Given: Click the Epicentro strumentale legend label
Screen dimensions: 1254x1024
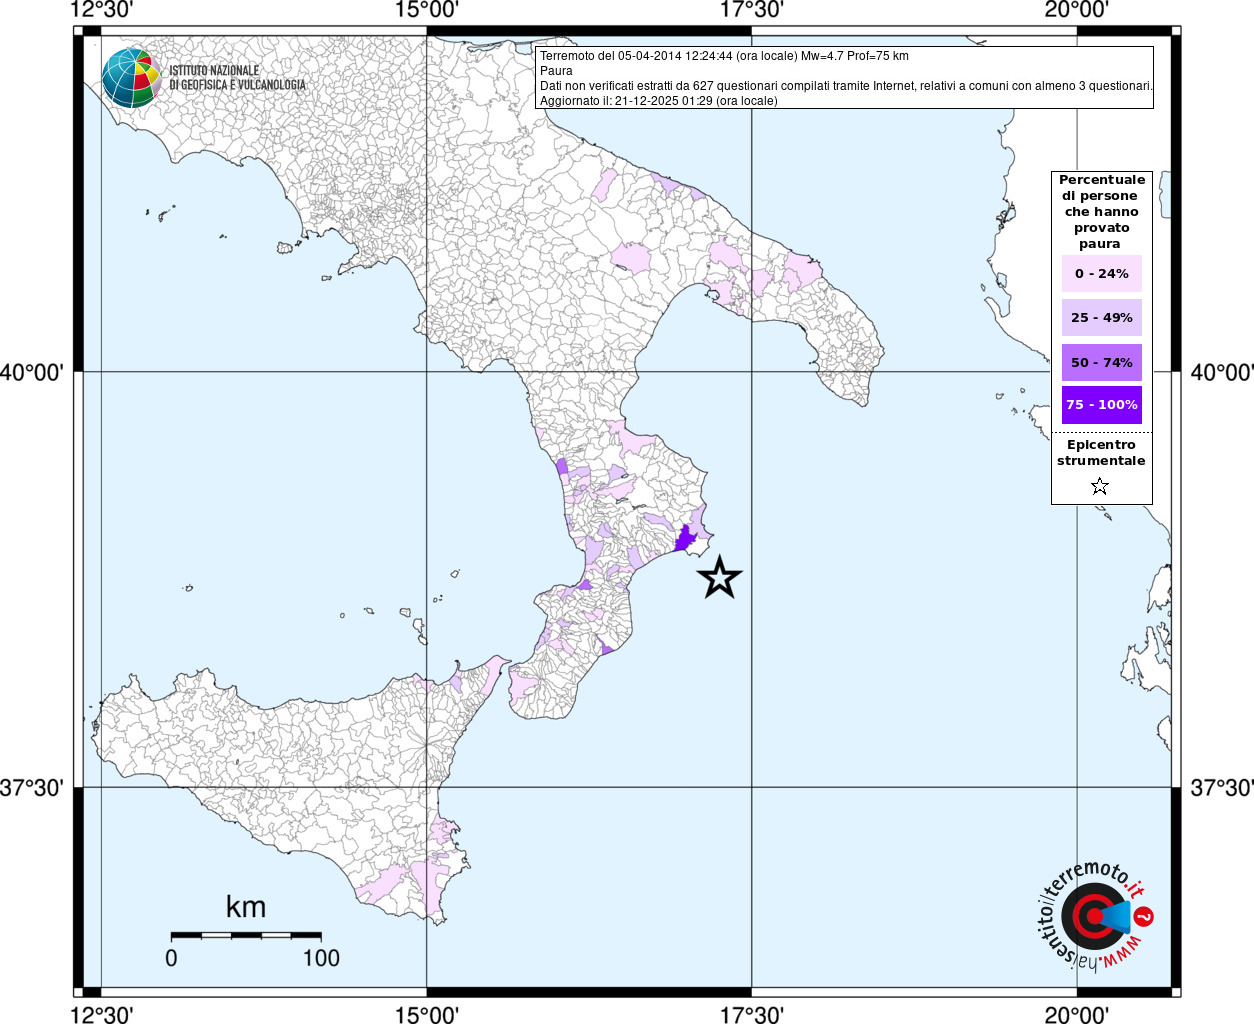Looking at the screenshot, I should point(1101,453).
